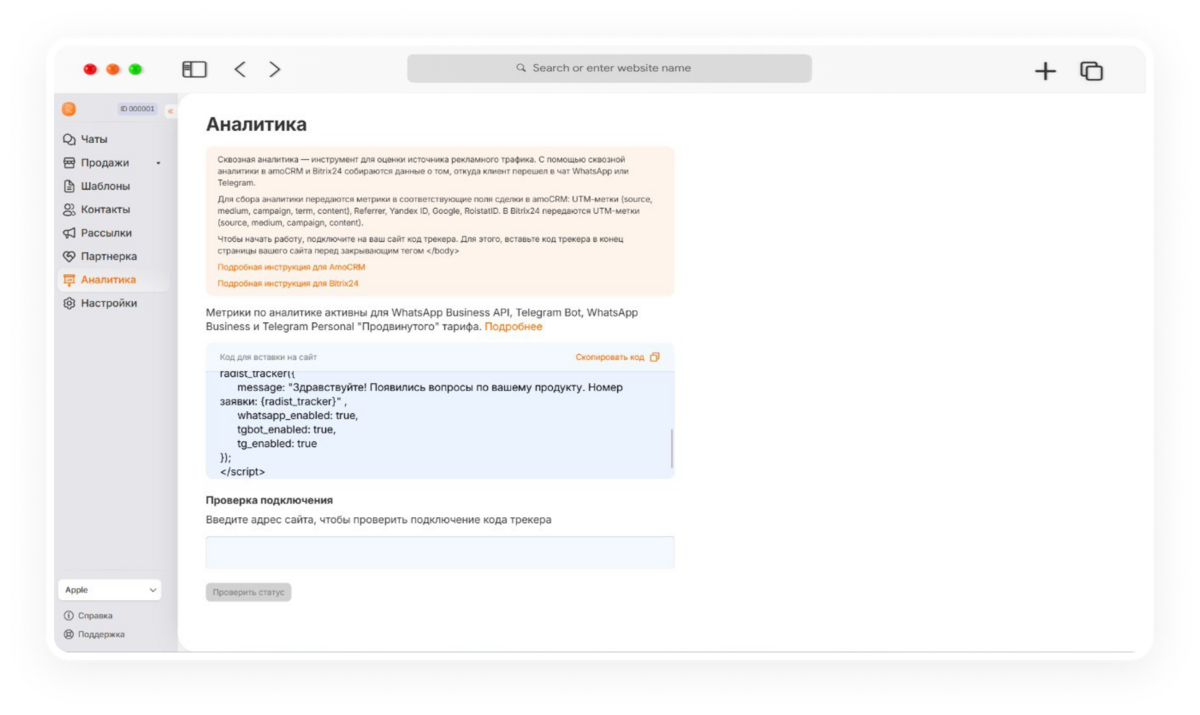Click the Проверка подключения heading
Screen dimensions: 1200x715
coord(269,500)
